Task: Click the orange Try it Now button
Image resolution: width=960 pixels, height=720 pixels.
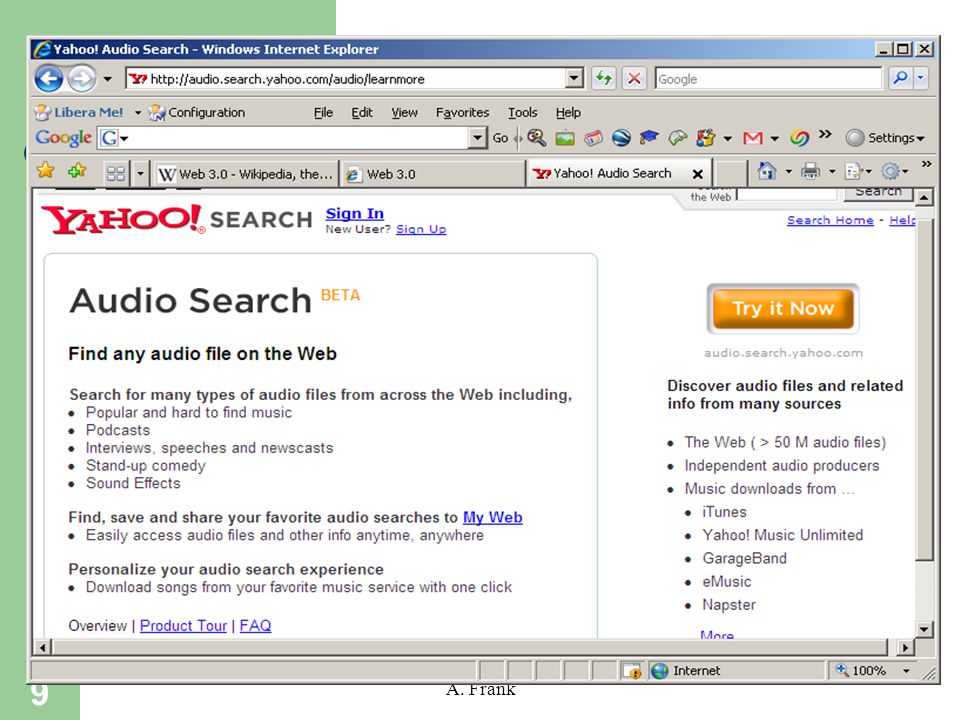Action: 783,309
